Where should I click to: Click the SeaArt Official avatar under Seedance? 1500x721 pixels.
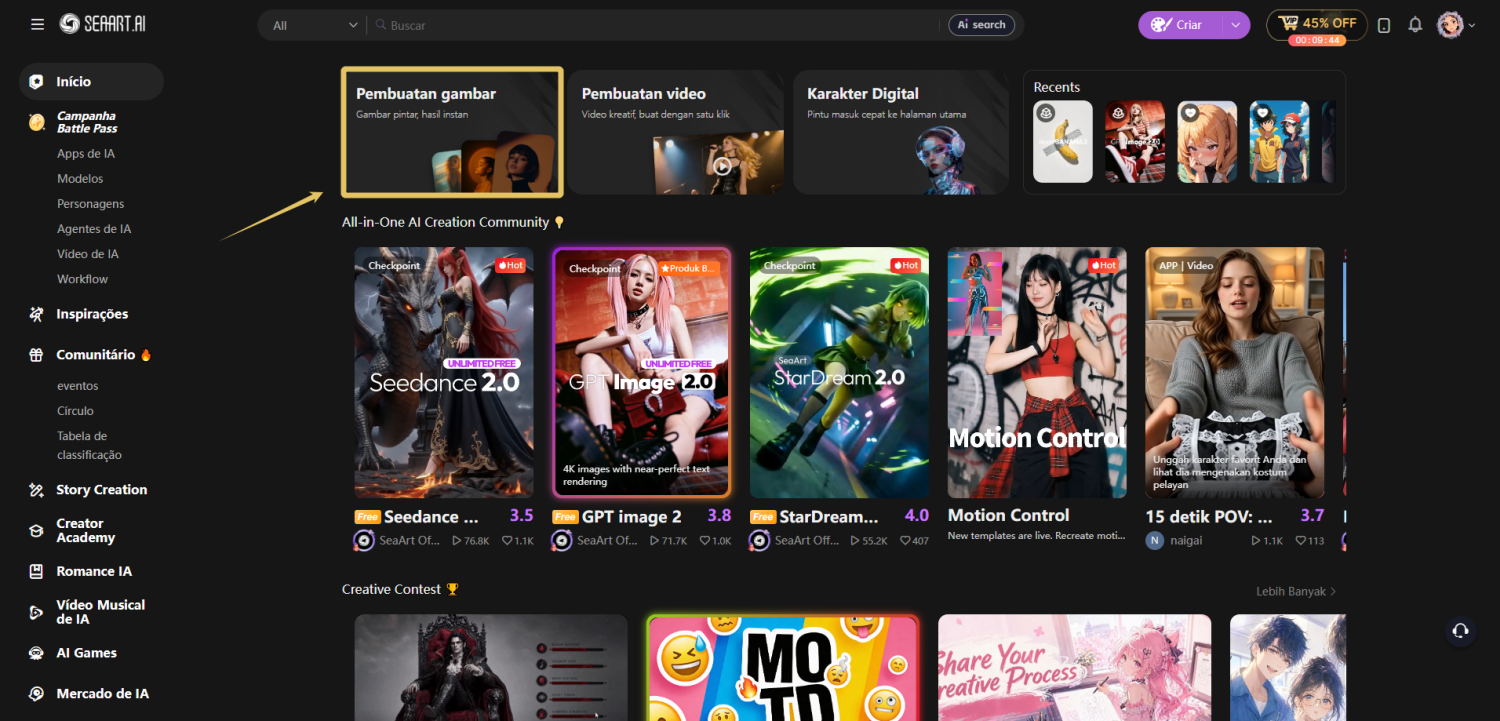click(x=364, y=540)
